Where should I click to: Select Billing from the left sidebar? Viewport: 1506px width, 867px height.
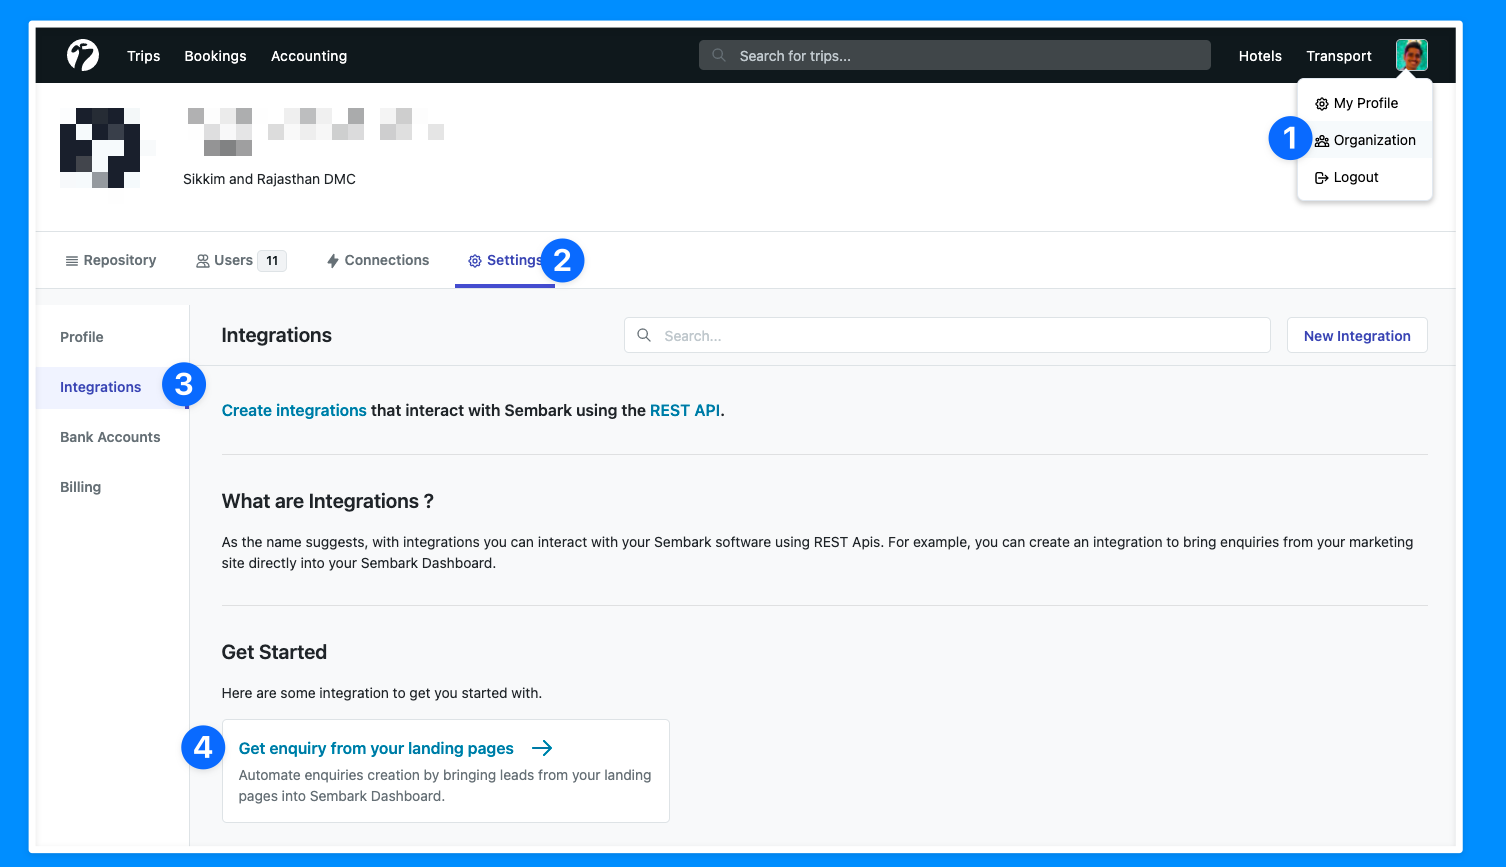coord(80,487)
